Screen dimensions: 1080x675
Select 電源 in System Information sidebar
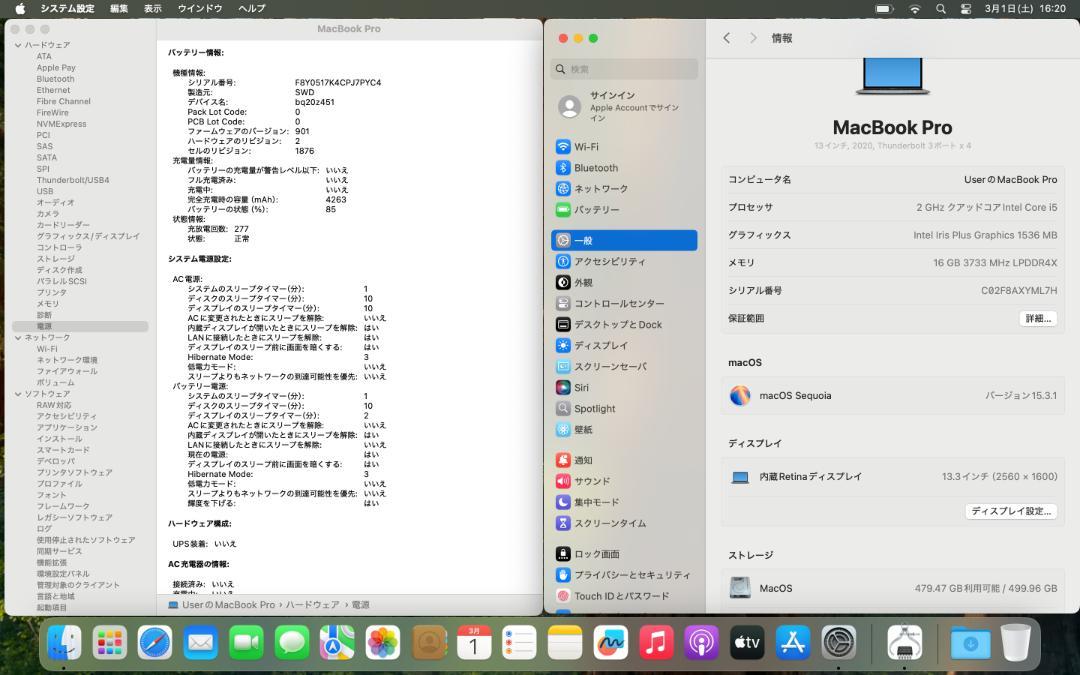[80, 326]
